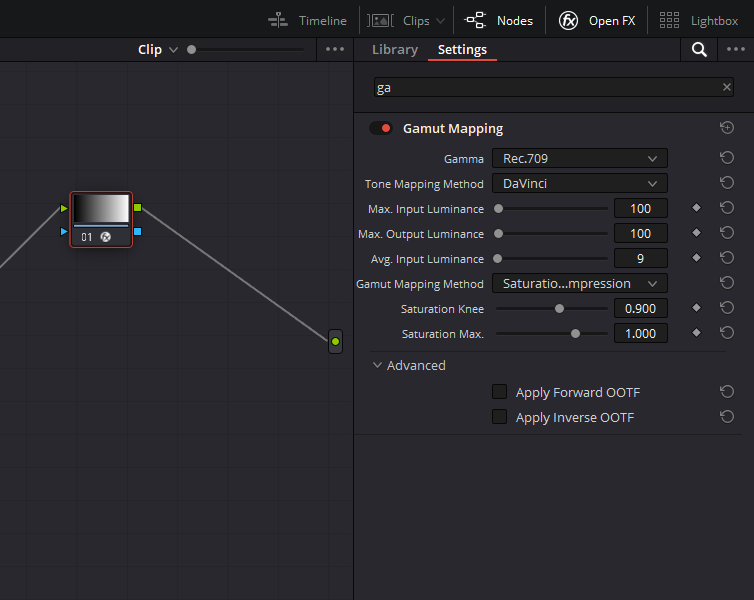754x600 pixels.
Task: Add keyframe for Max. Output Luminance
Action: pos(696,233)
